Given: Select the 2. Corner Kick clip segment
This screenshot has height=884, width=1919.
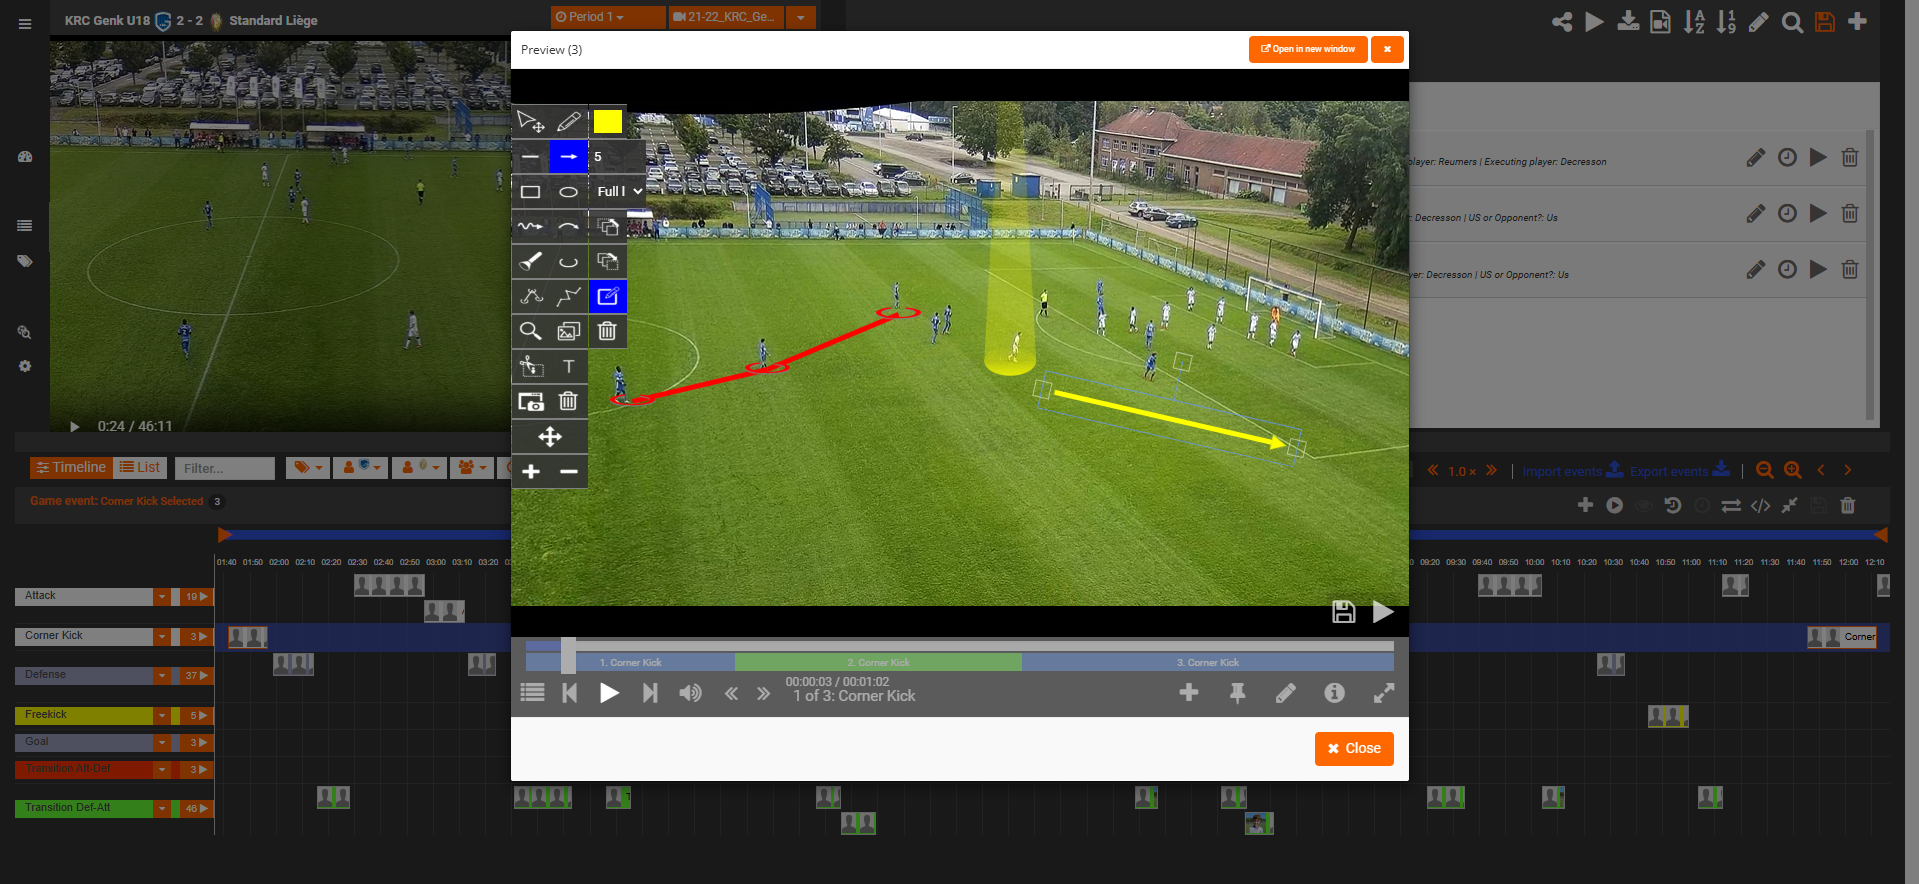Looking at the screenshot, I should coord(878,662).
